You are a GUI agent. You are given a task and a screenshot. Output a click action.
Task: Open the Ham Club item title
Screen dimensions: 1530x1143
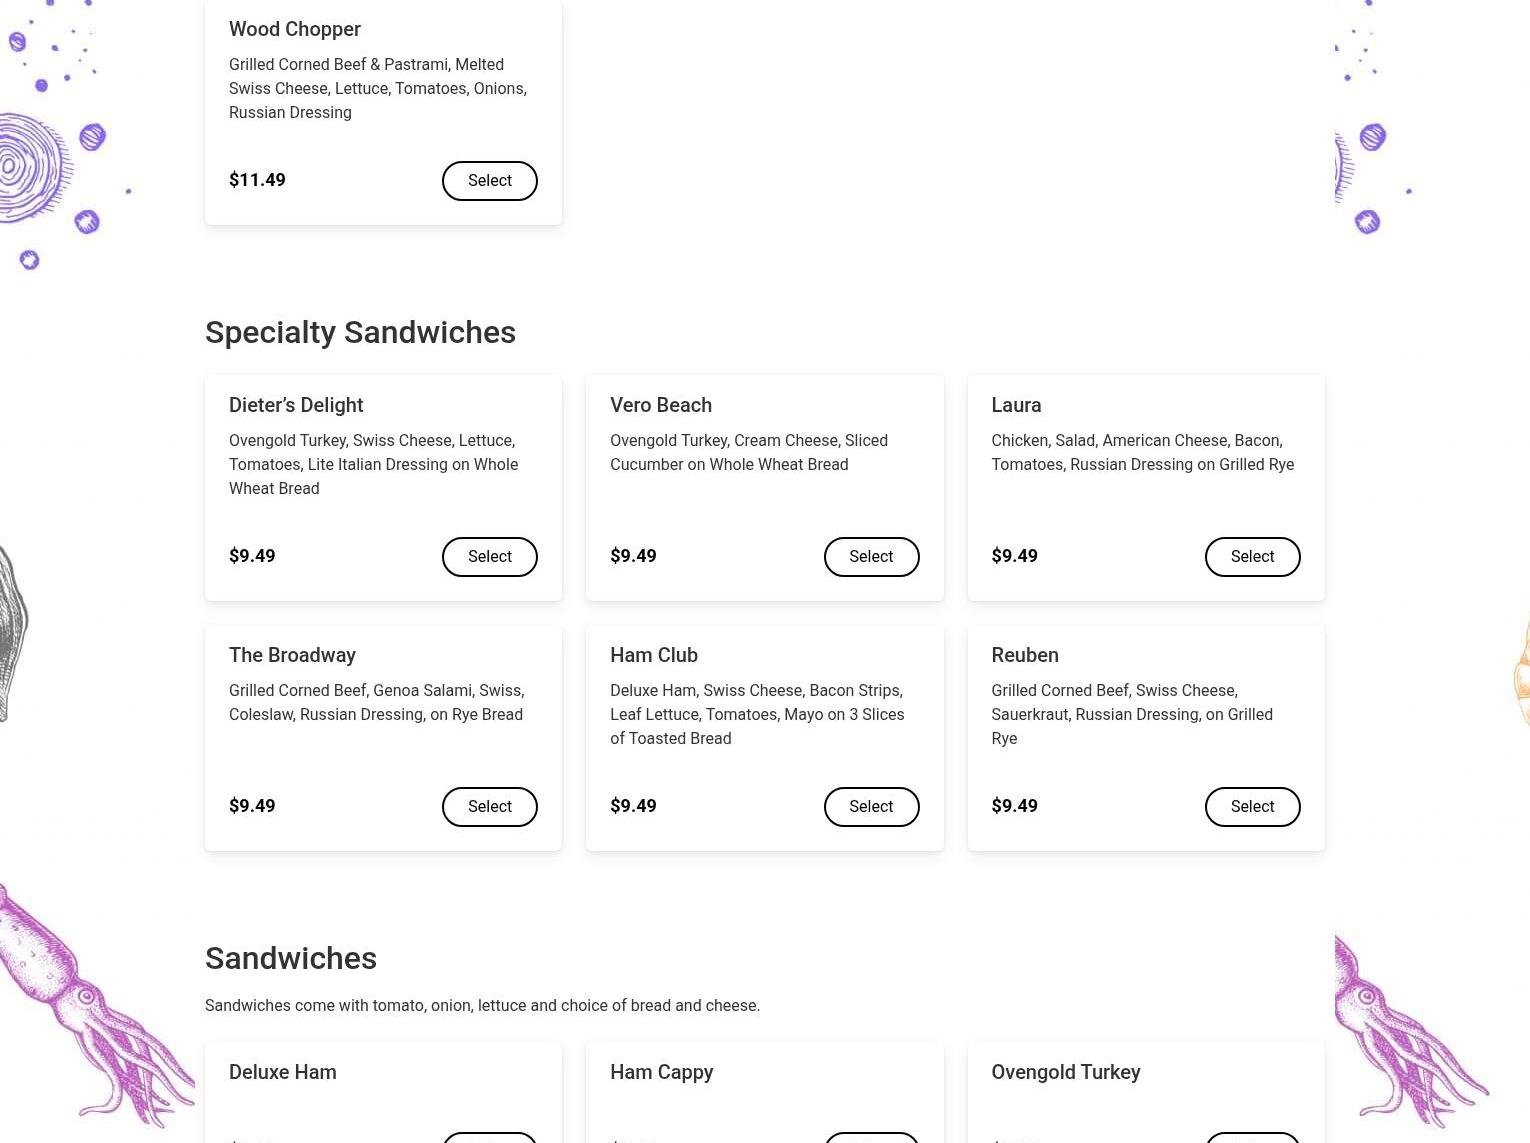coord(654,655)
